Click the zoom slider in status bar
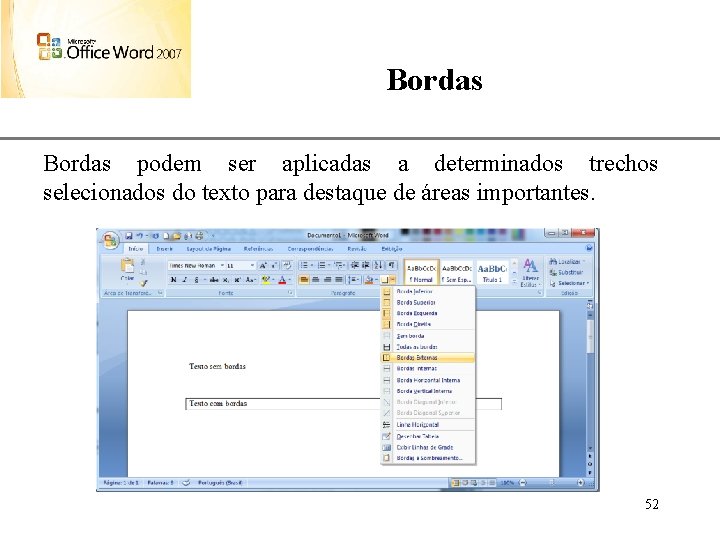 (x=552, y=483)
